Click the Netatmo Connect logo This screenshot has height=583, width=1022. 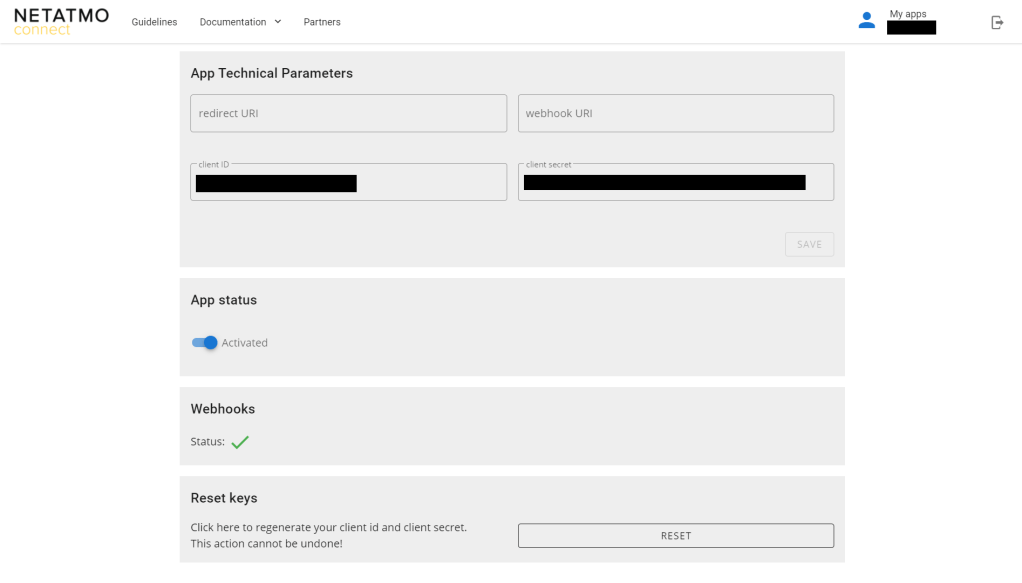coord(61,21)
